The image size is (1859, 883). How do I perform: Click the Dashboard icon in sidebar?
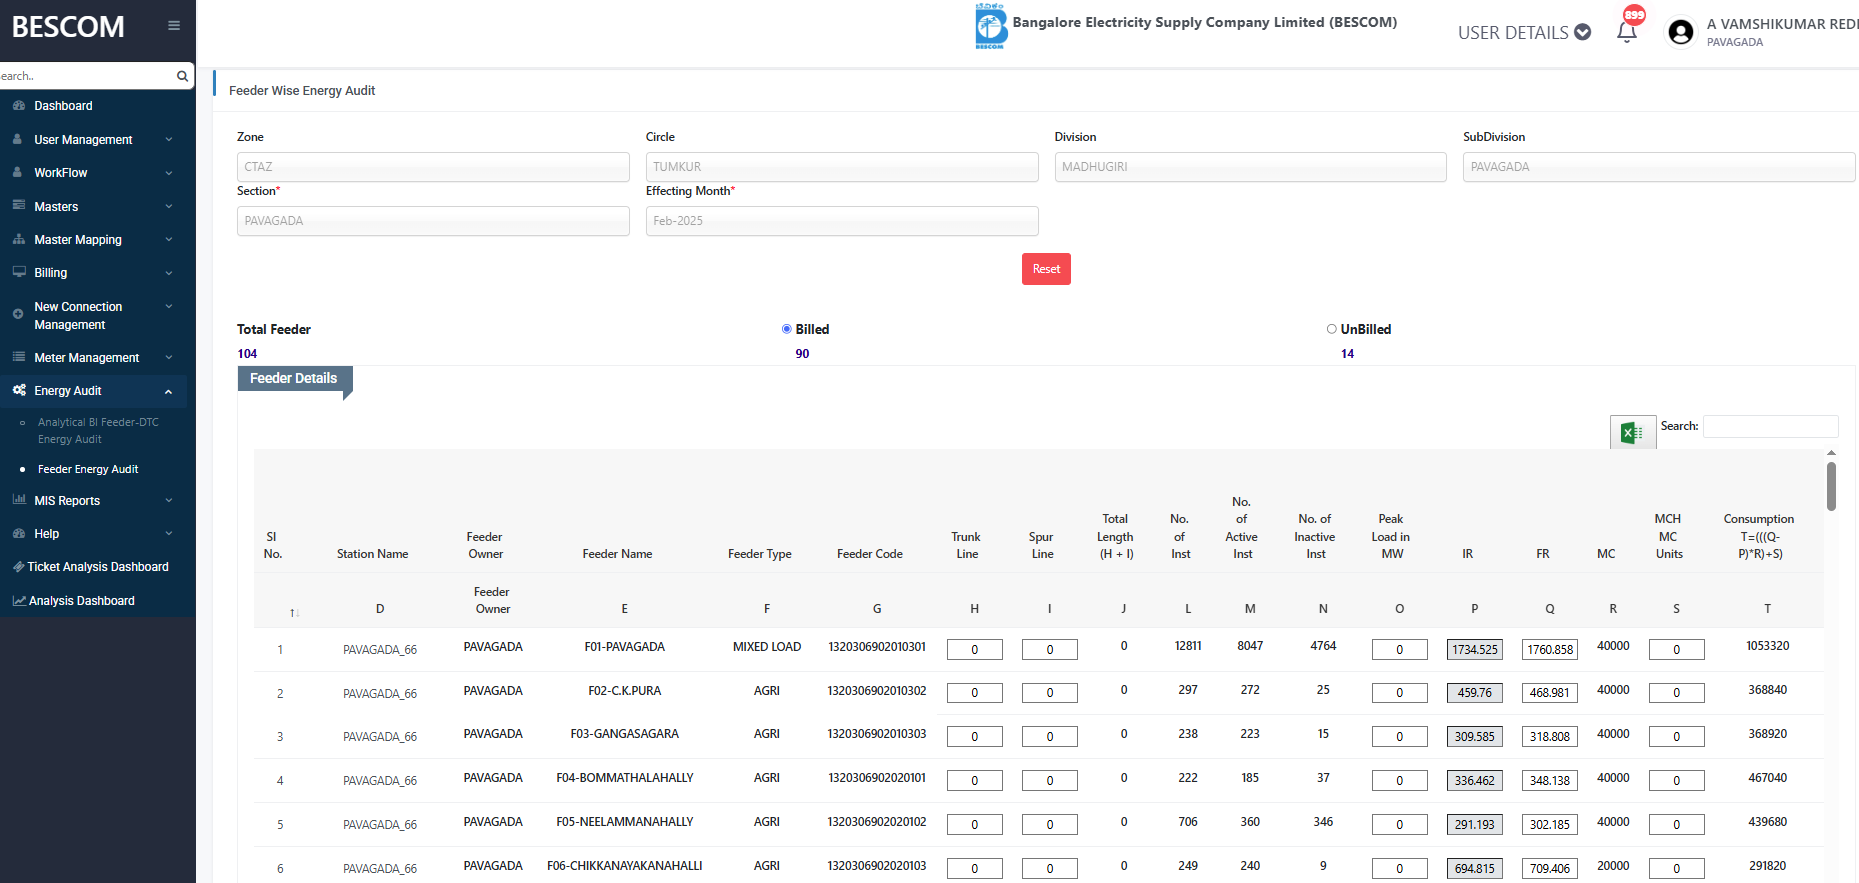click(19, 105)
